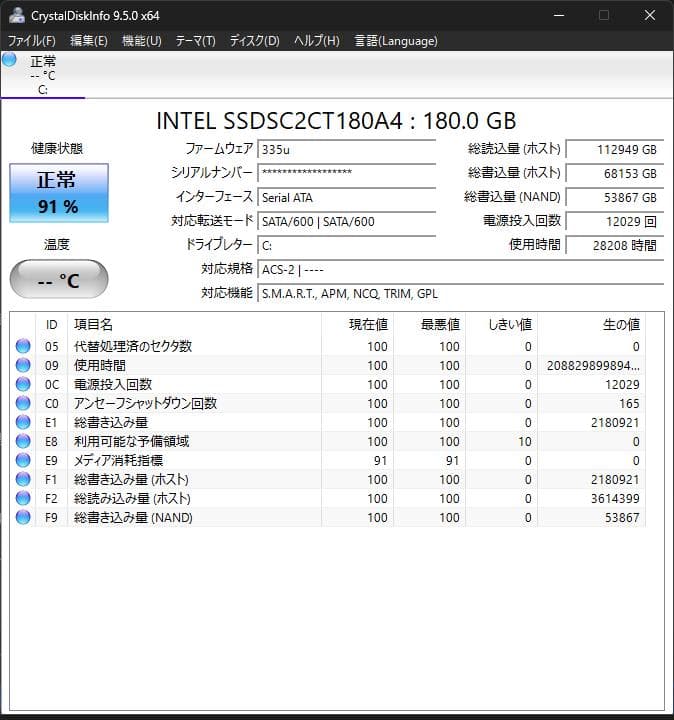
Task: Click the しきい値 column header
Action: [502, 325]
